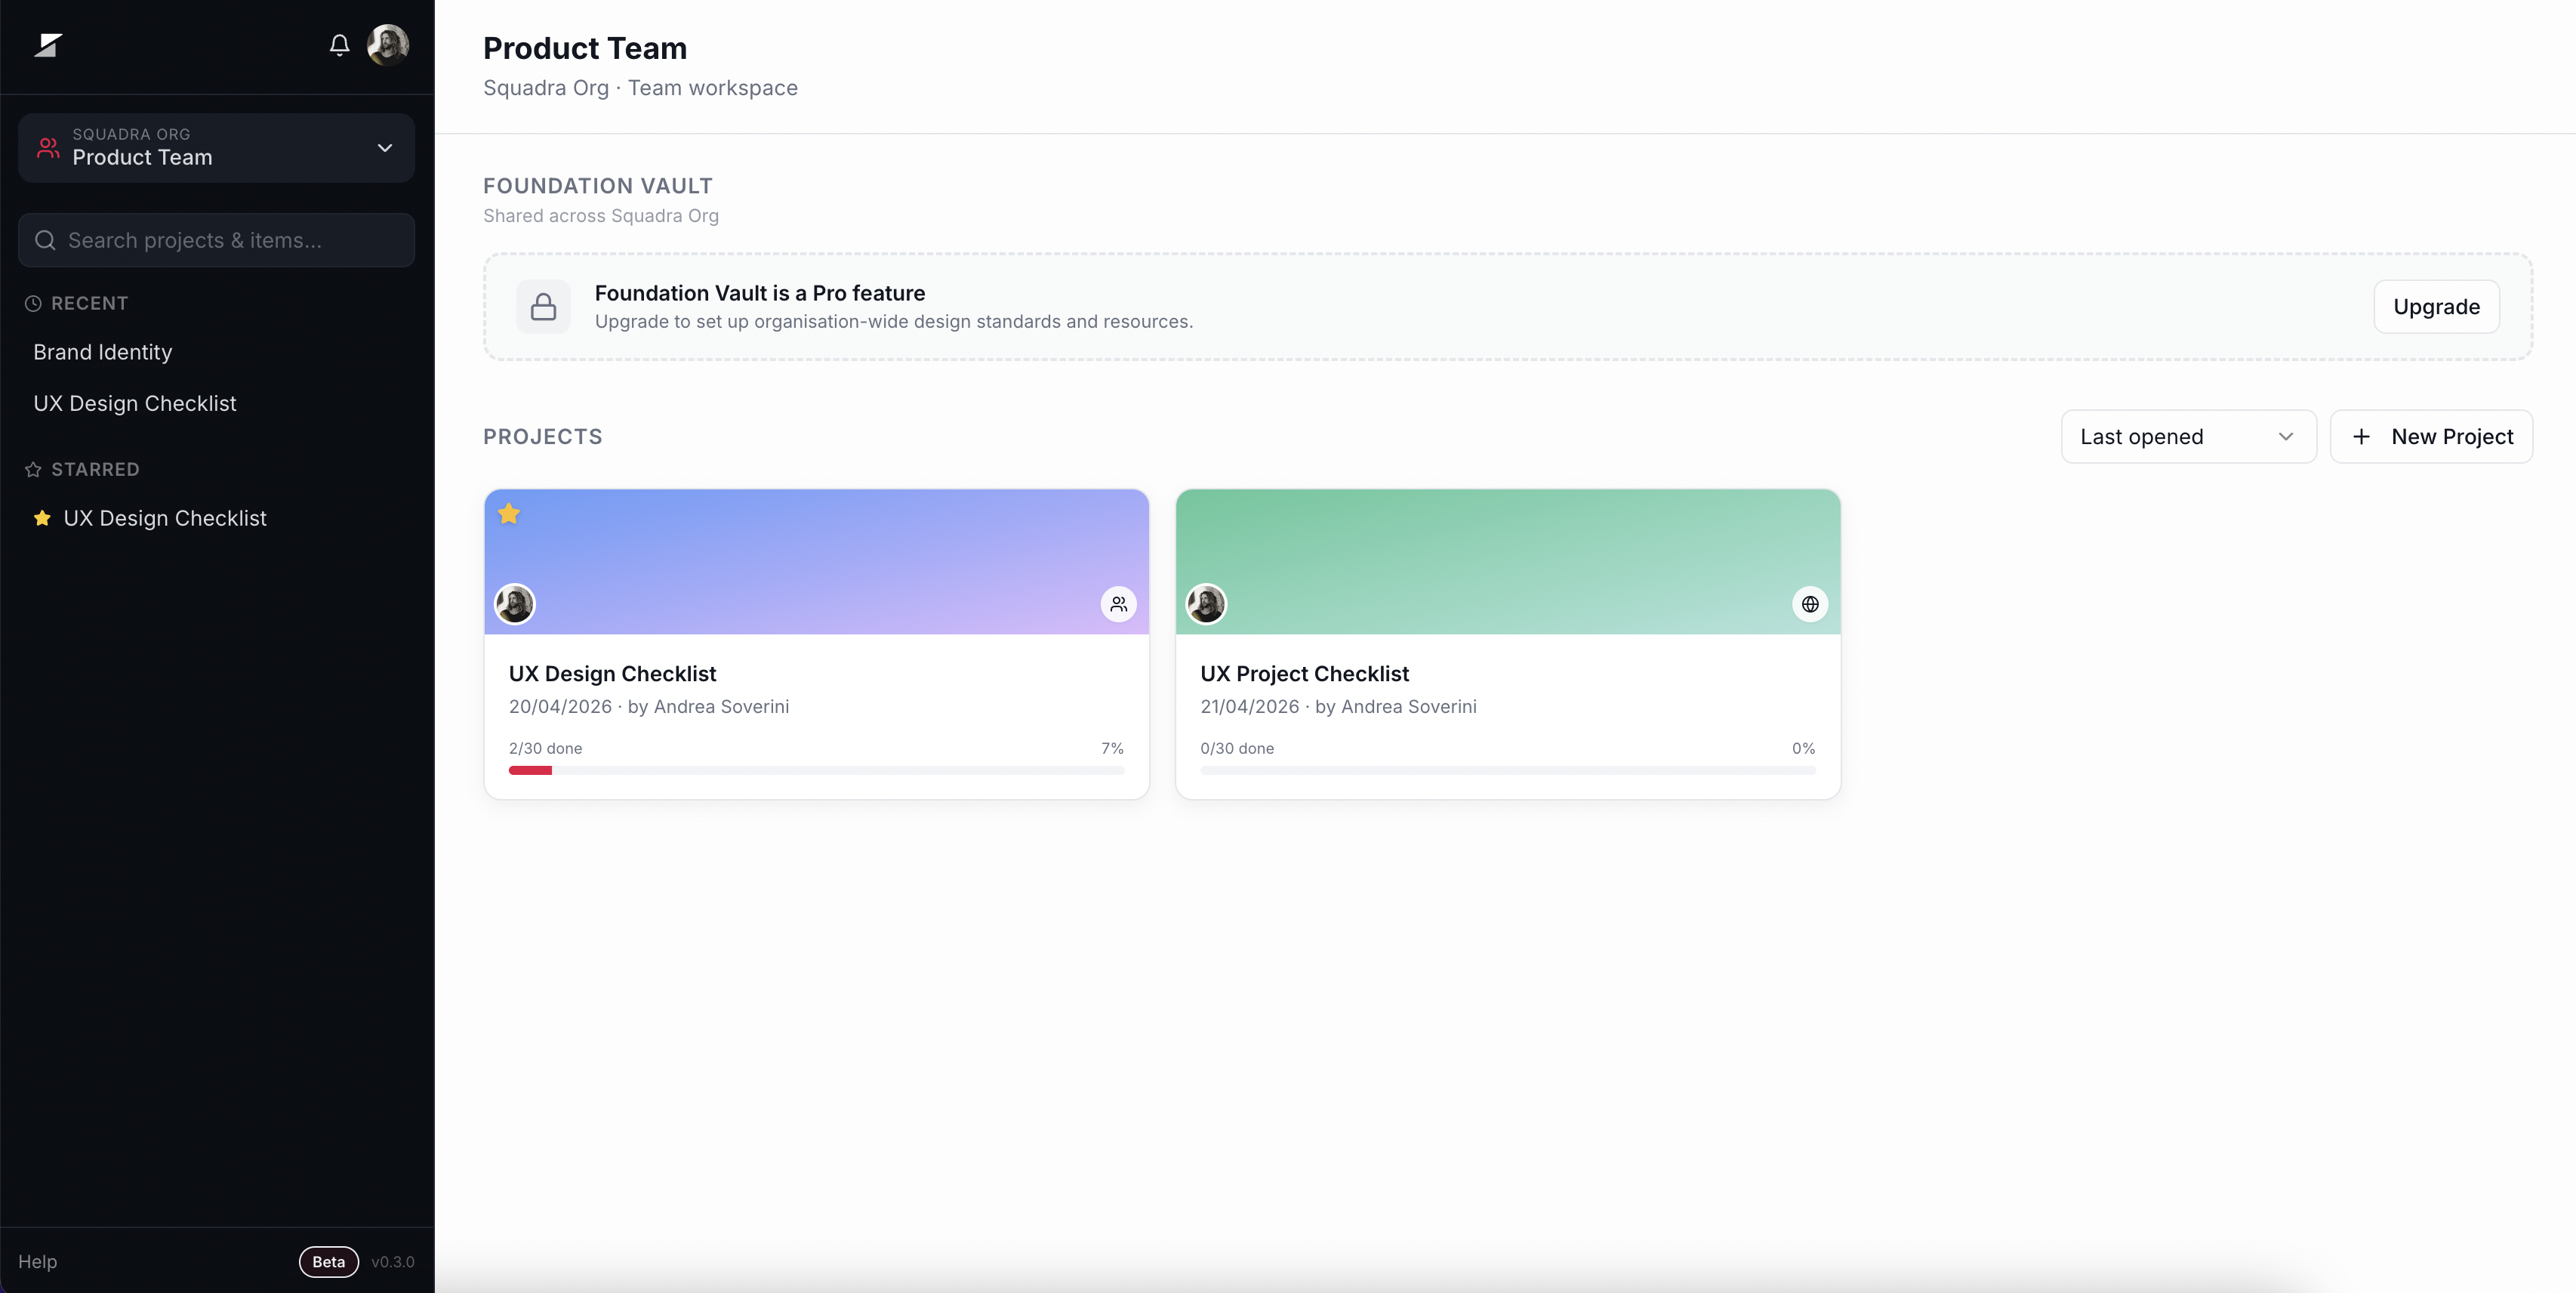Click the UX Design Checklist progress bar

click(x=816, y=770)
